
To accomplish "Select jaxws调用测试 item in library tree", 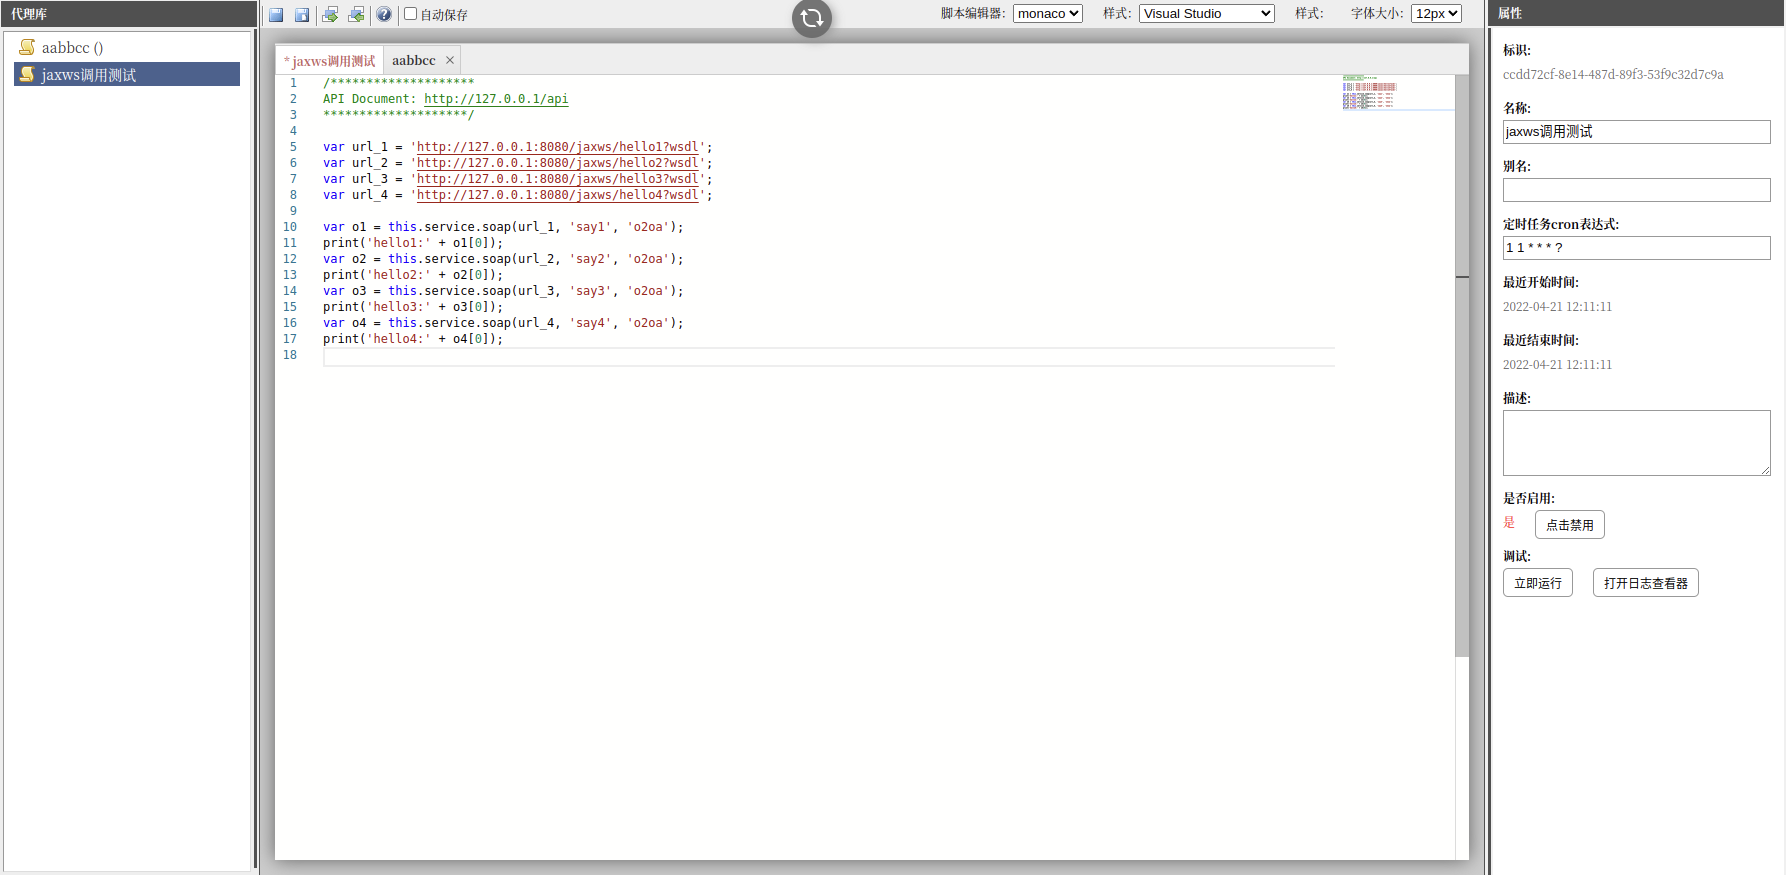I will coord(88,75).
